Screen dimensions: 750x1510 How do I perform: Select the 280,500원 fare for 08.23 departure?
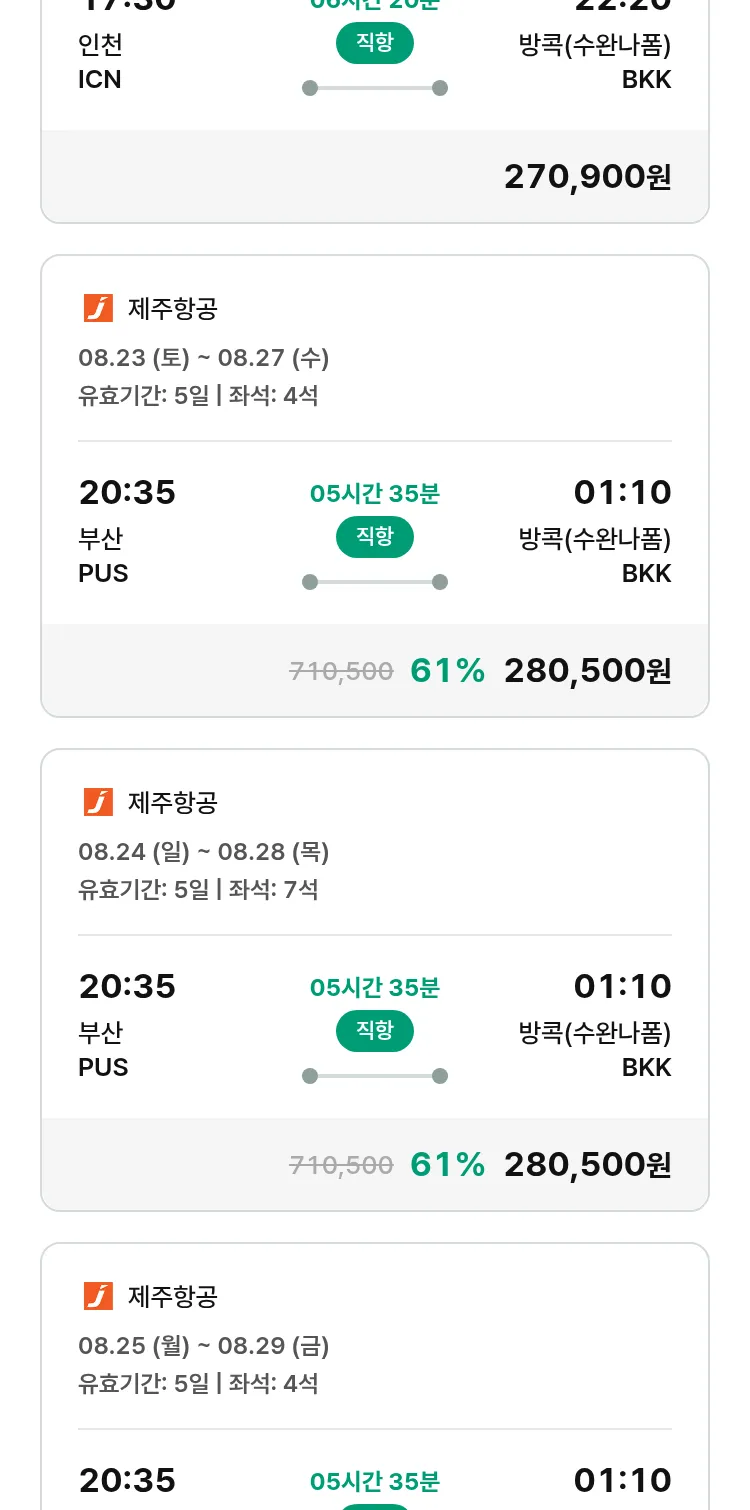point(587,671)
